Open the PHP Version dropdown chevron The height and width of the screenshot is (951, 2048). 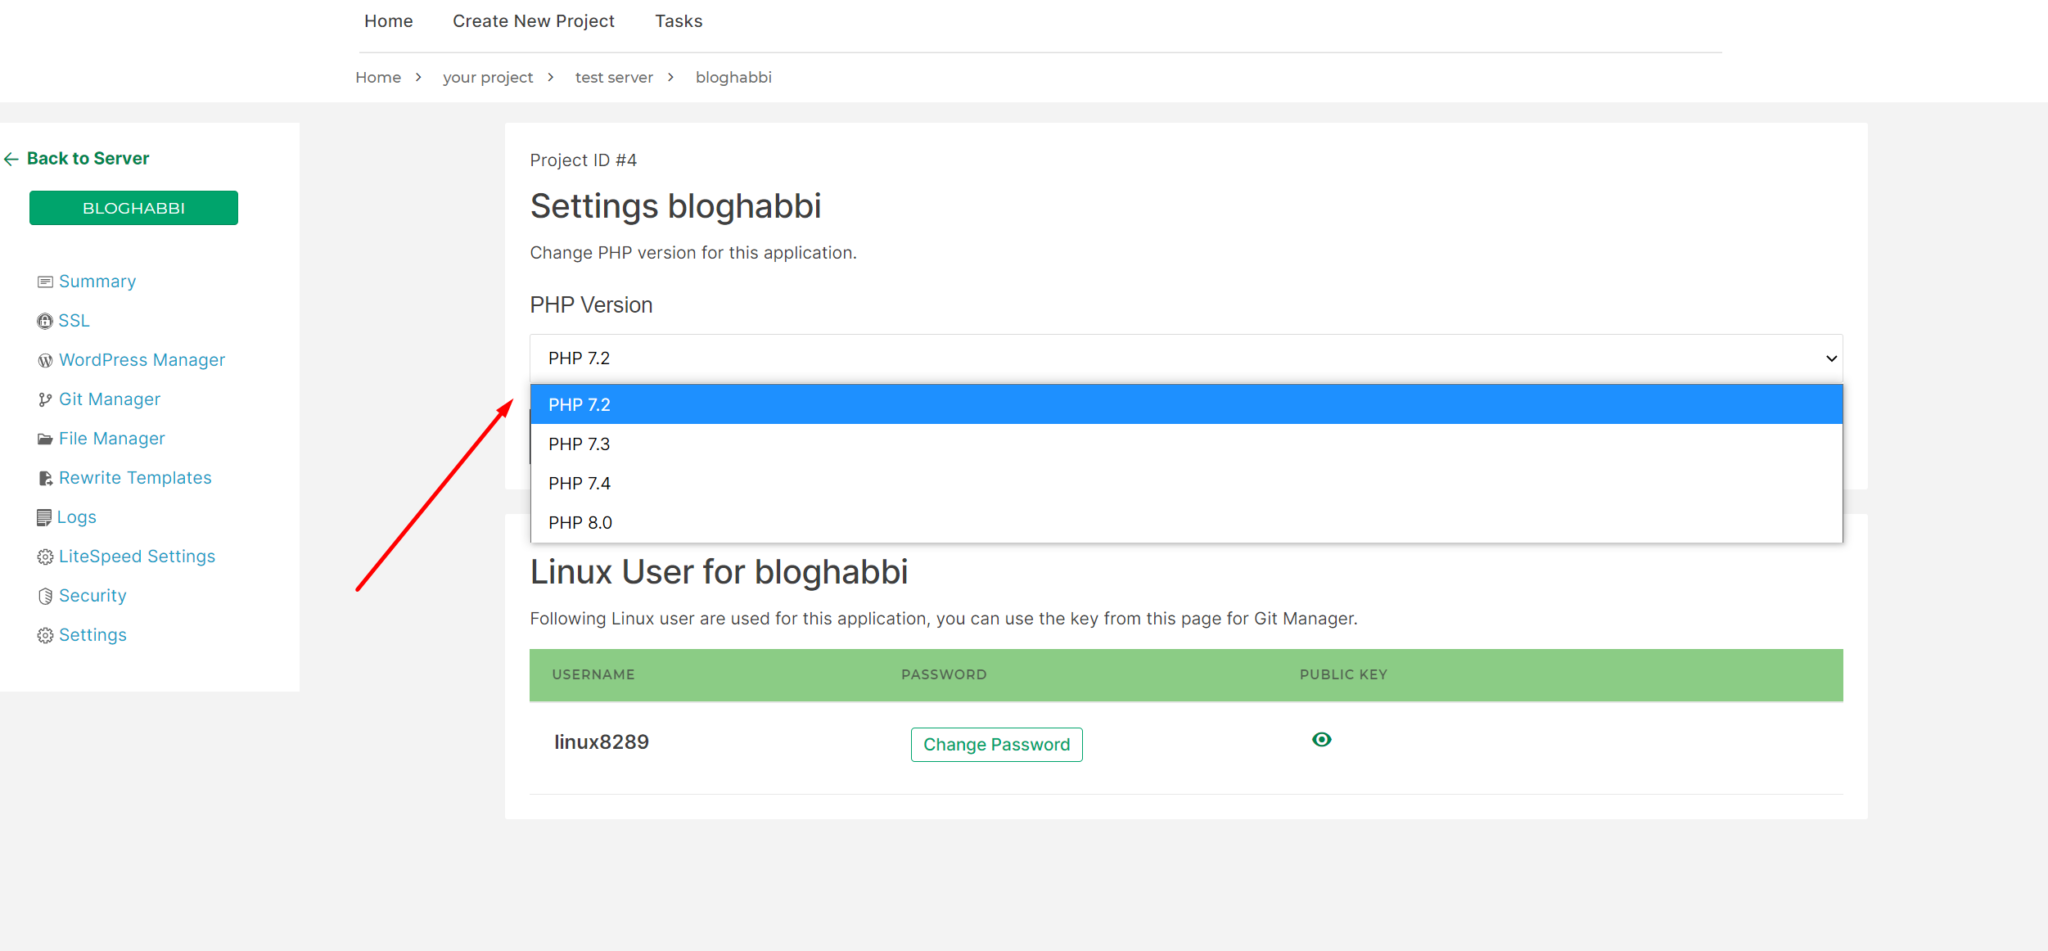tap(1831, 357)
